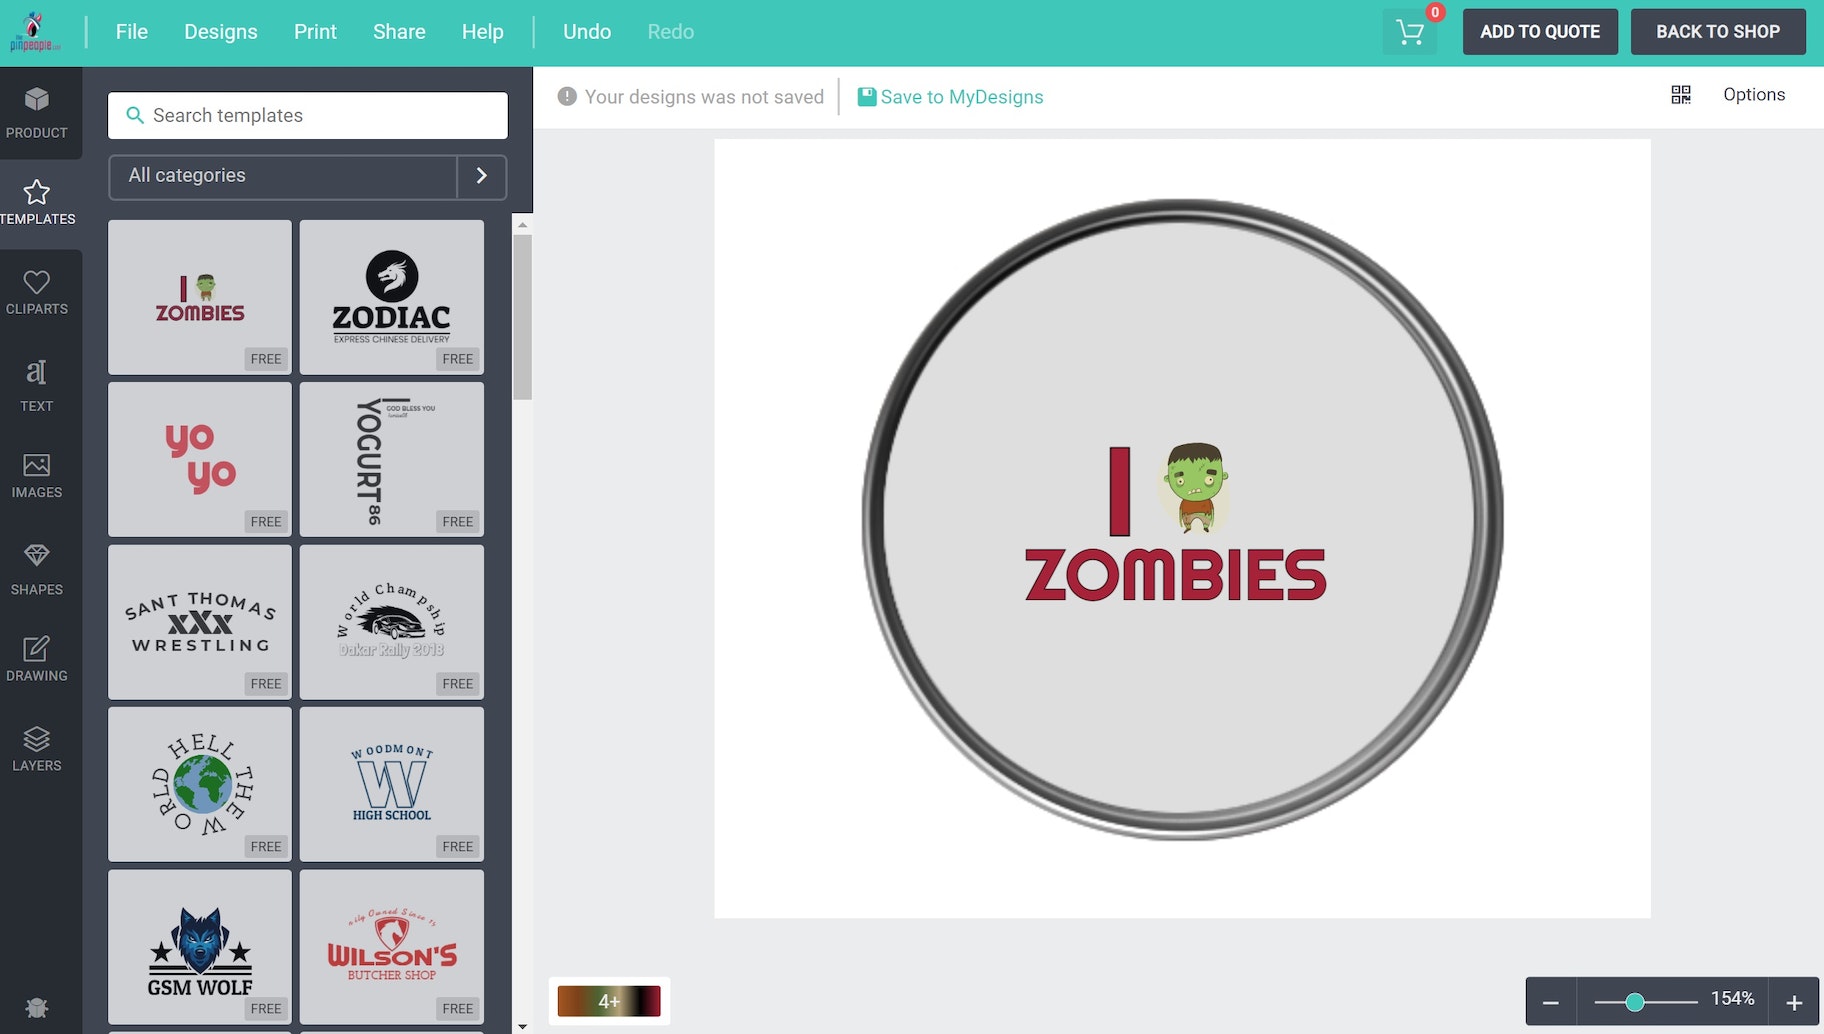Expand the All categories dropdown
The height and width of the screenshot is (1034, 1824).
(x=283, y=176)
